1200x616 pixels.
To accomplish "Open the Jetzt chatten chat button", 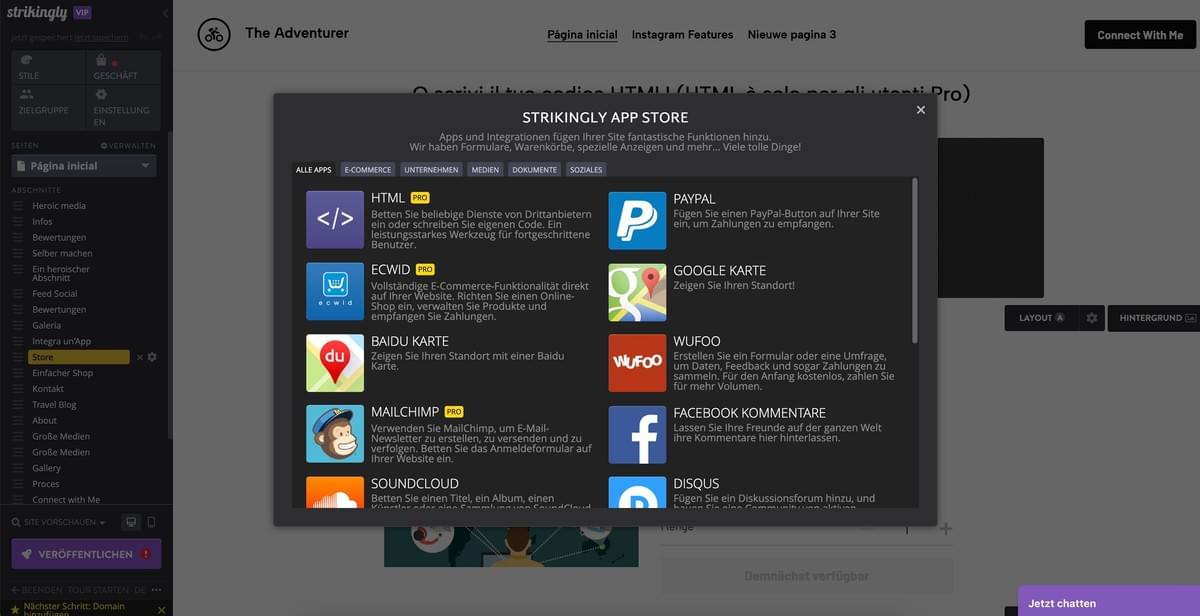I will click(x=1109, y=602).
